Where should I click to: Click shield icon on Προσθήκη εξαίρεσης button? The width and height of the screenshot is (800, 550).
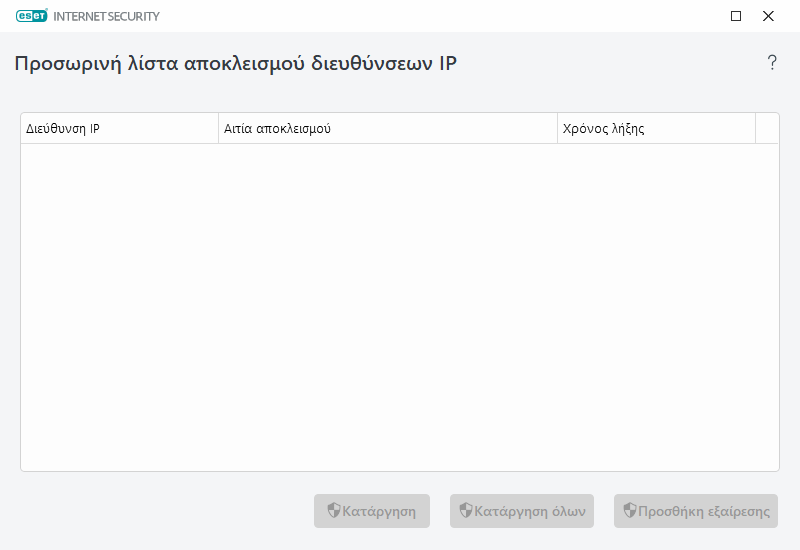(629, 511)
